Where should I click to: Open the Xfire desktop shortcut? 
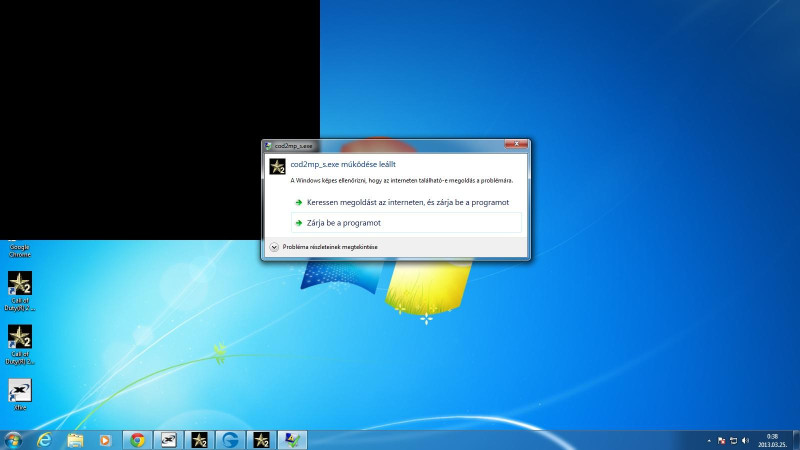[20, 395]
